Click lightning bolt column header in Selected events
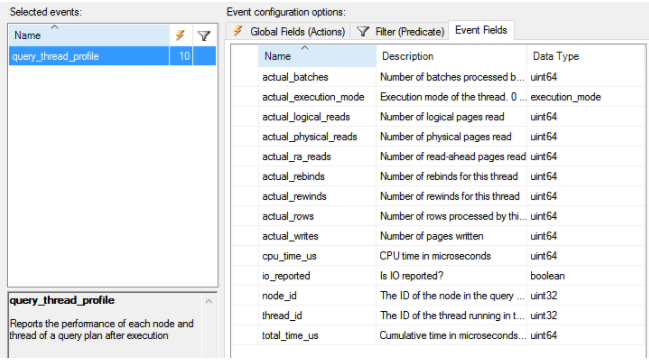Screen dimensions: 649x361 point(180,36)
